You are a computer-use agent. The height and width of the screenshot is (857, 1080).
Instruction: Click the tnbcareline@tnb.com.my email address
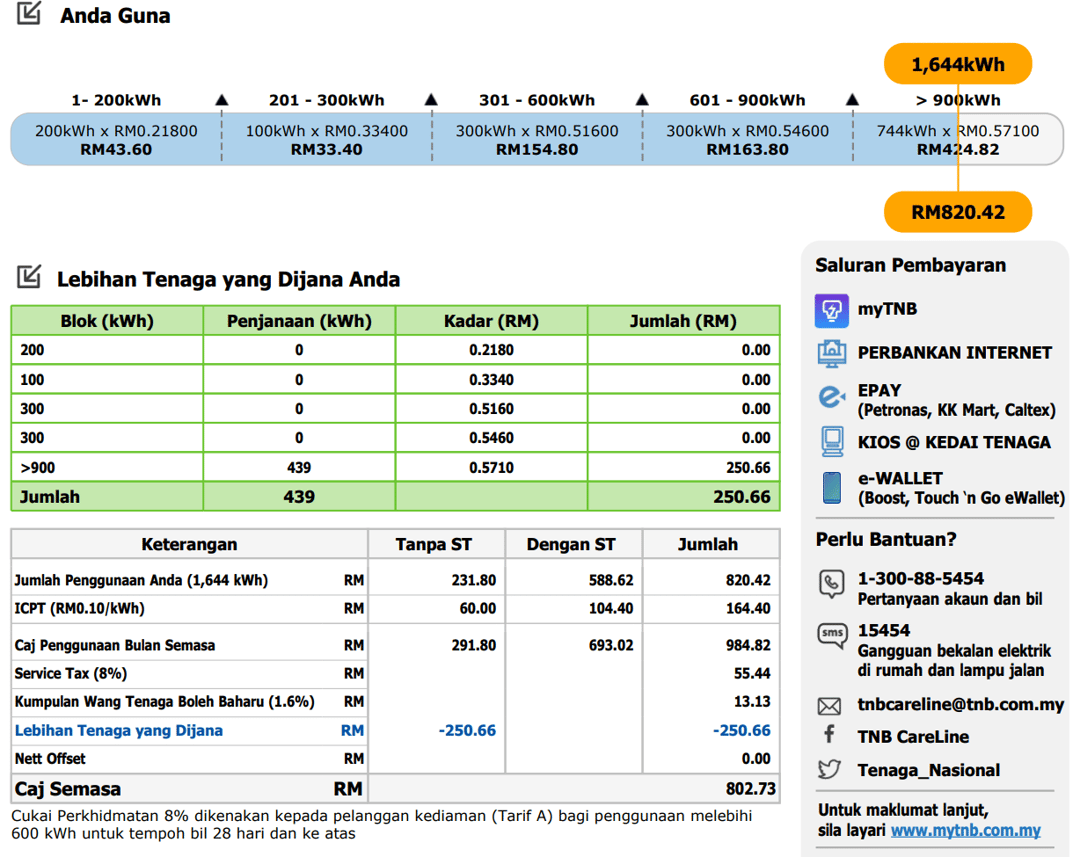960,705
